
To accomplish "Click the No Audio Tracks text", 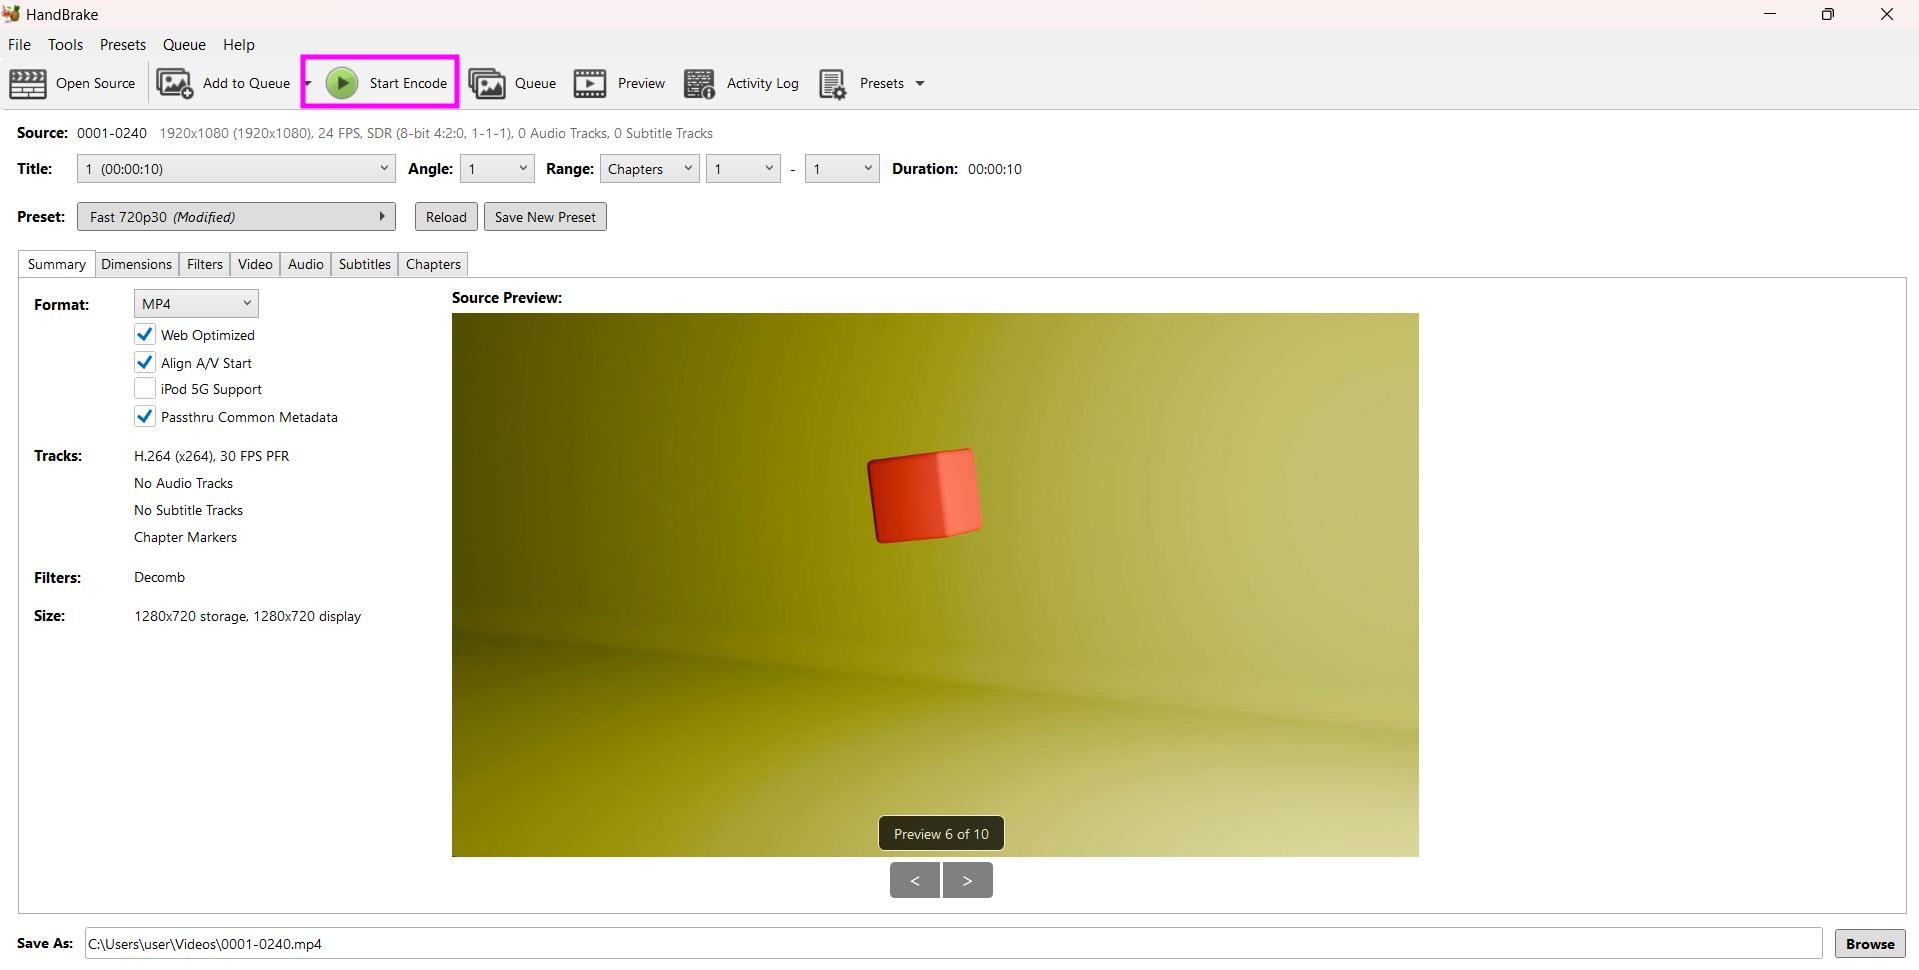I will click(x=183, y=483).
